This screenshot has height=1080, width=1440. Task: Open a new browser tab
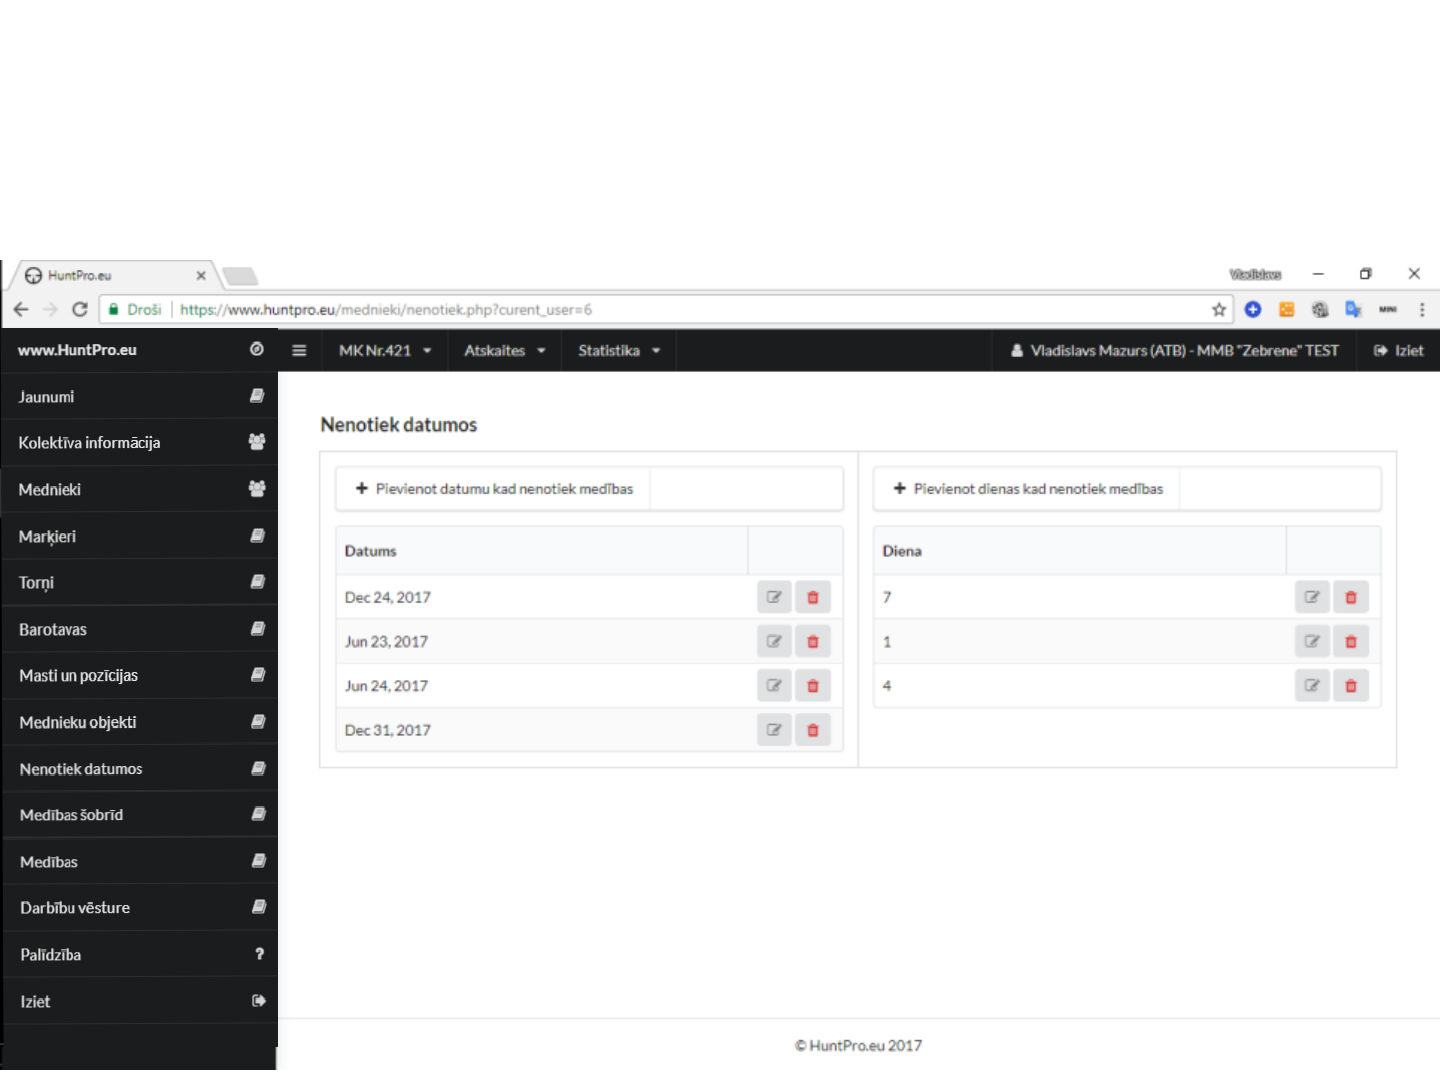(x=240, y=276)
